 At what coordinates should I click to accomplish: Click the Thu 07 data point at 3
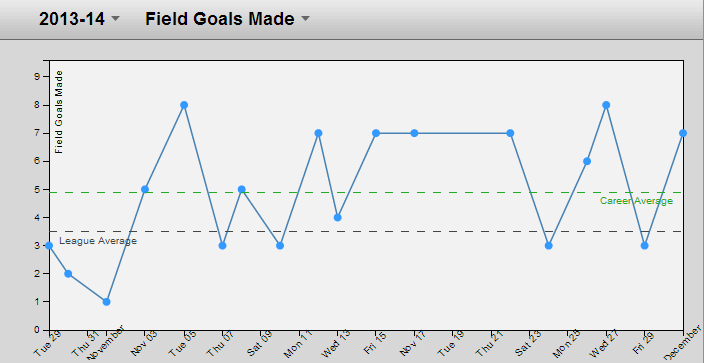[x=222, y=246]
